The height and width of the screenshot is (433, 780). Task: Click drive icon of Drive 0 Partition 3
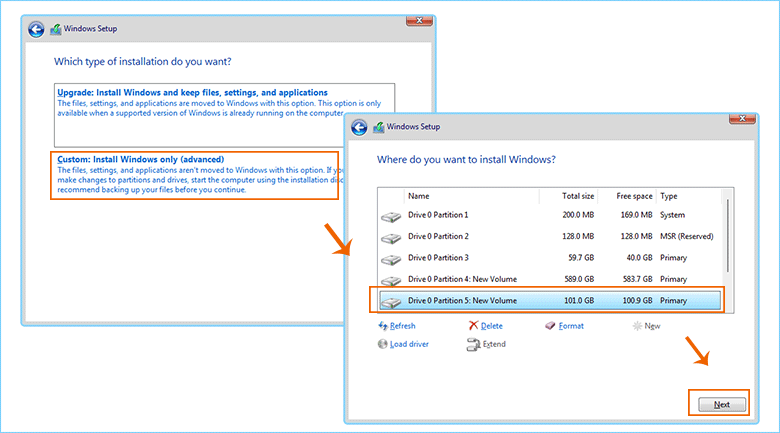(x=391, y=259)
